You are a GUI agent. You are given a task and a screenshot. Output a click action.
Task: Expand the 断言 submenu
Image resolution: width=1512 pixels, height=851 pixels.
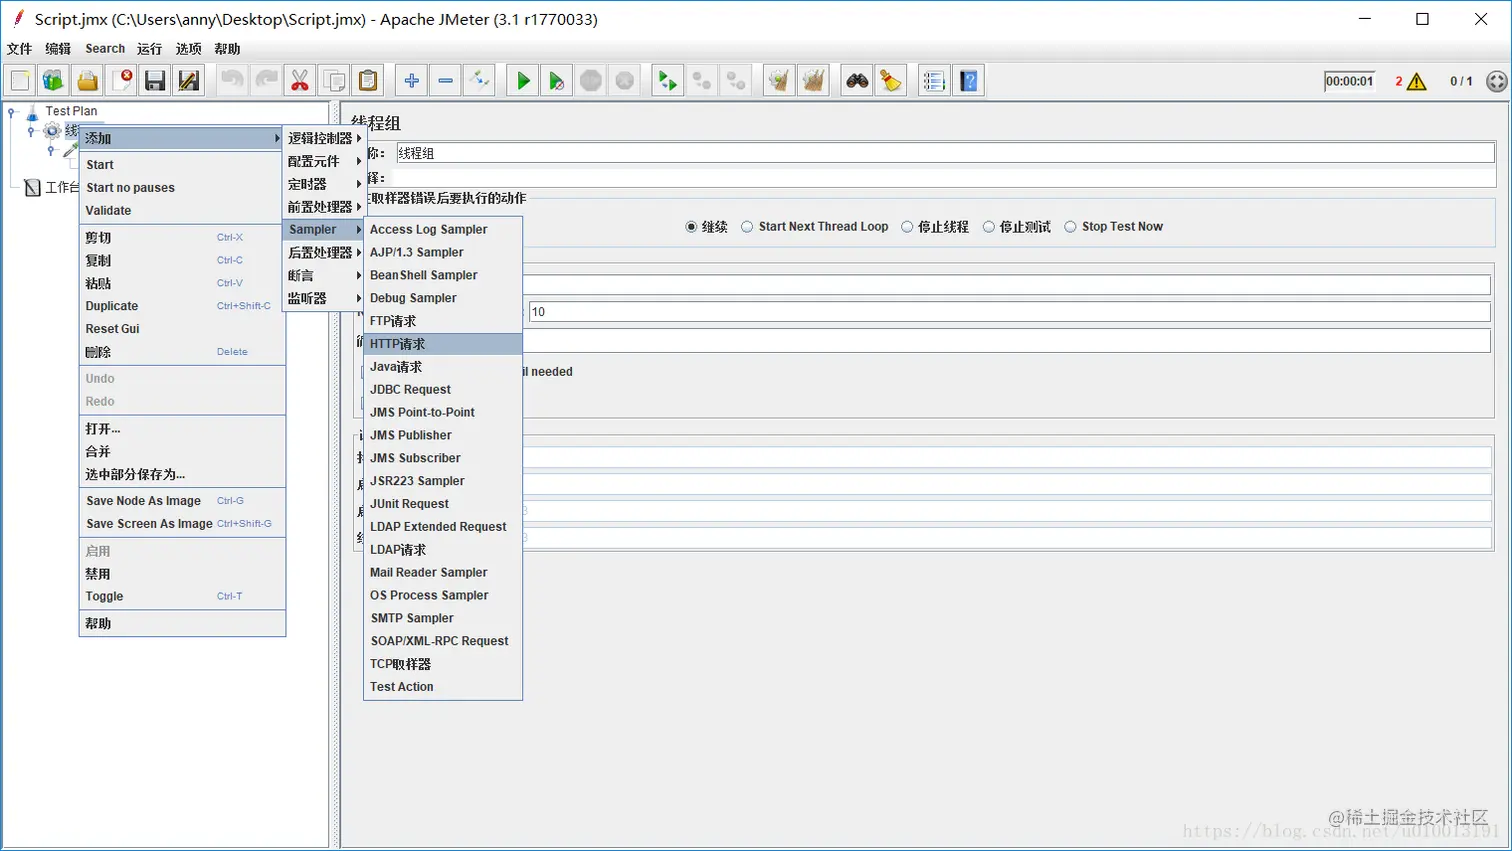(324, 276)
